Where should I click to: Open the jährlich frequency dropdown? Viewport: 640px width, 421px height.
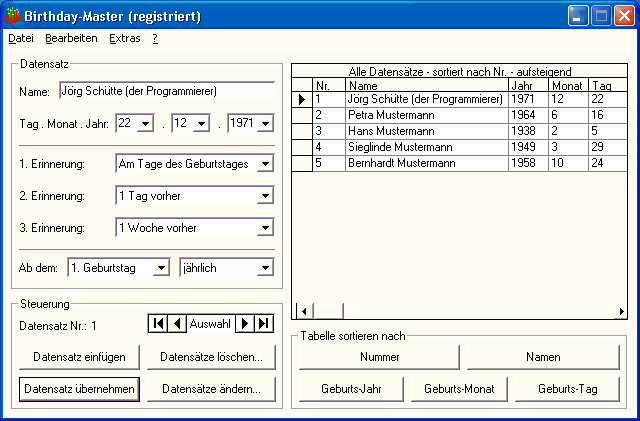pos(265,267)
